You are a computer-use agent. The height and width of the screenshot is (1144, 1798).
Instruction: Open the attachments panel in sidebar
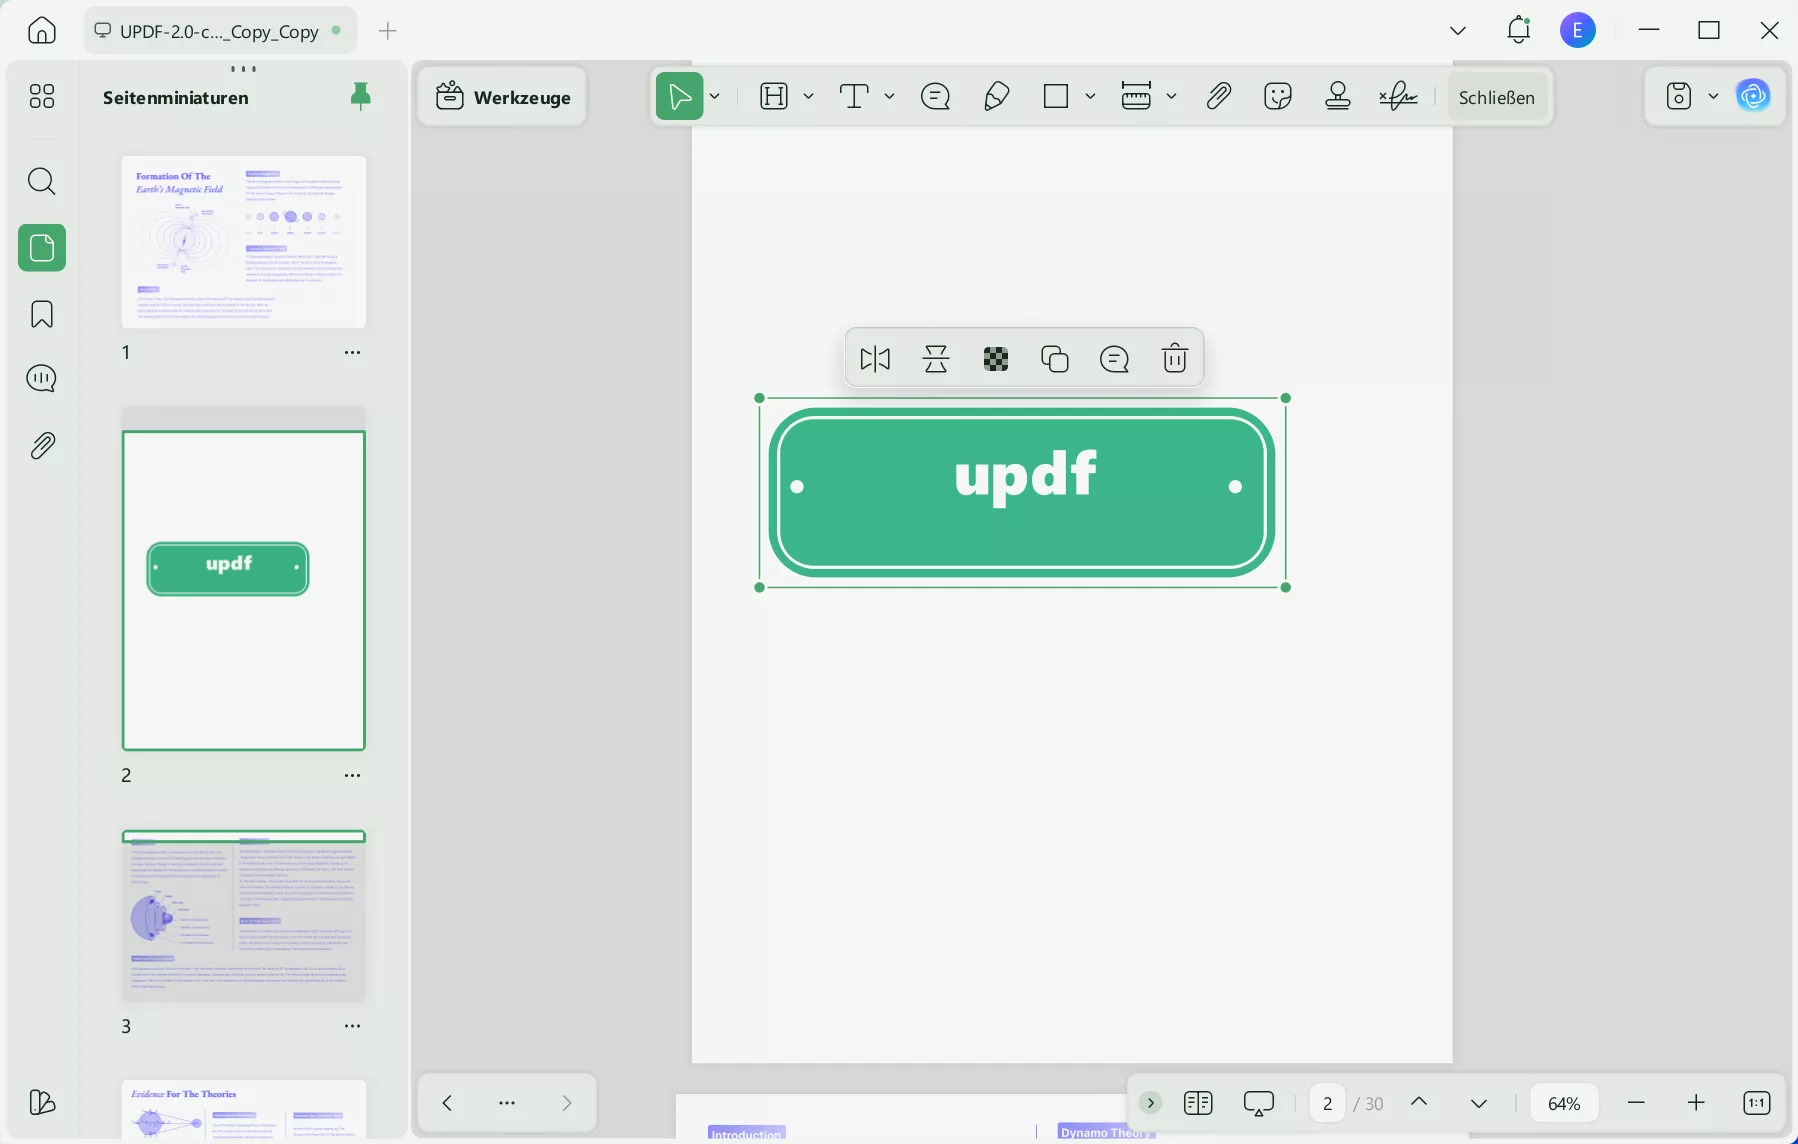42,446
